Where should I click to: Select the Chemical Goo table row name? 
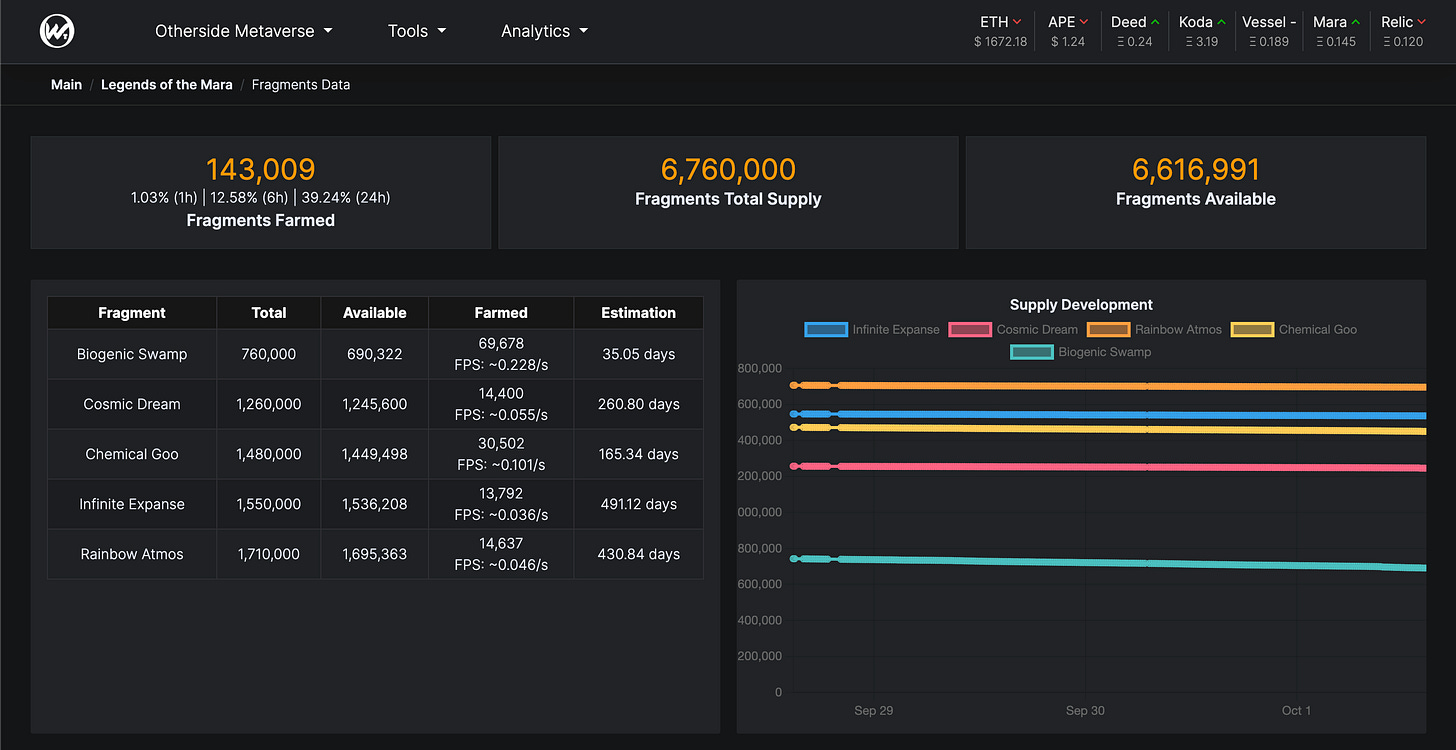tap(132, 454)
